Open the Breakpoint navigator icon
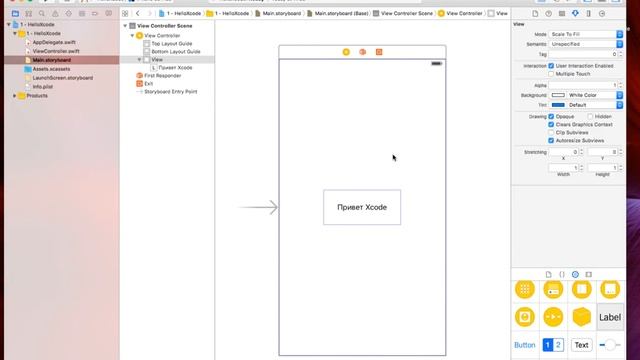This screenshot has height=360, width=640. point(95,13)
